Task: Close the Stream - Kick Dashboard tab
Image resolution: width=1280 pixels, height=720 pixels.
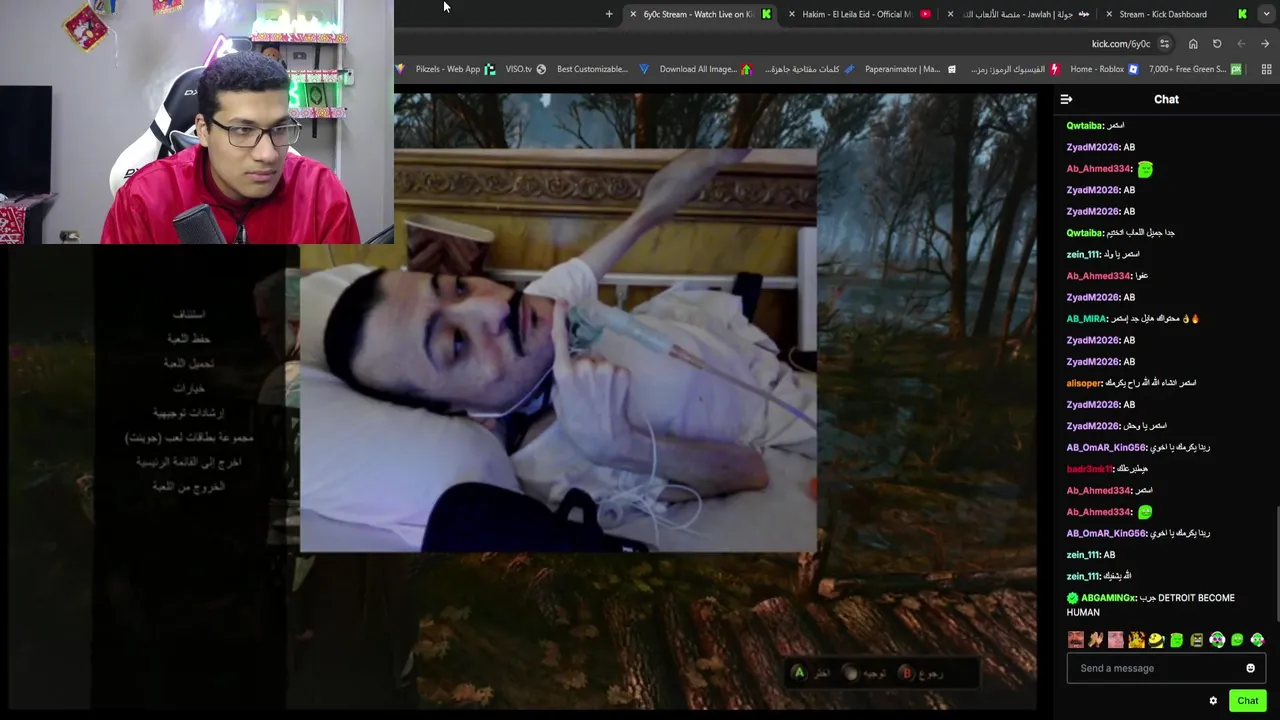Action: (1109, 14)
